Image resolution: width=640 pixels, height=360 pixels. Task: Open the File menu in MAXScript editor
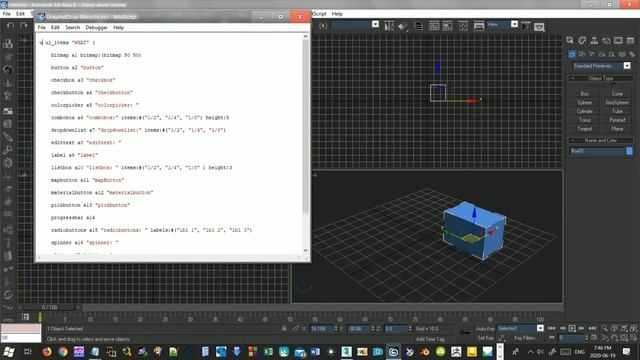tap(42, 27)
